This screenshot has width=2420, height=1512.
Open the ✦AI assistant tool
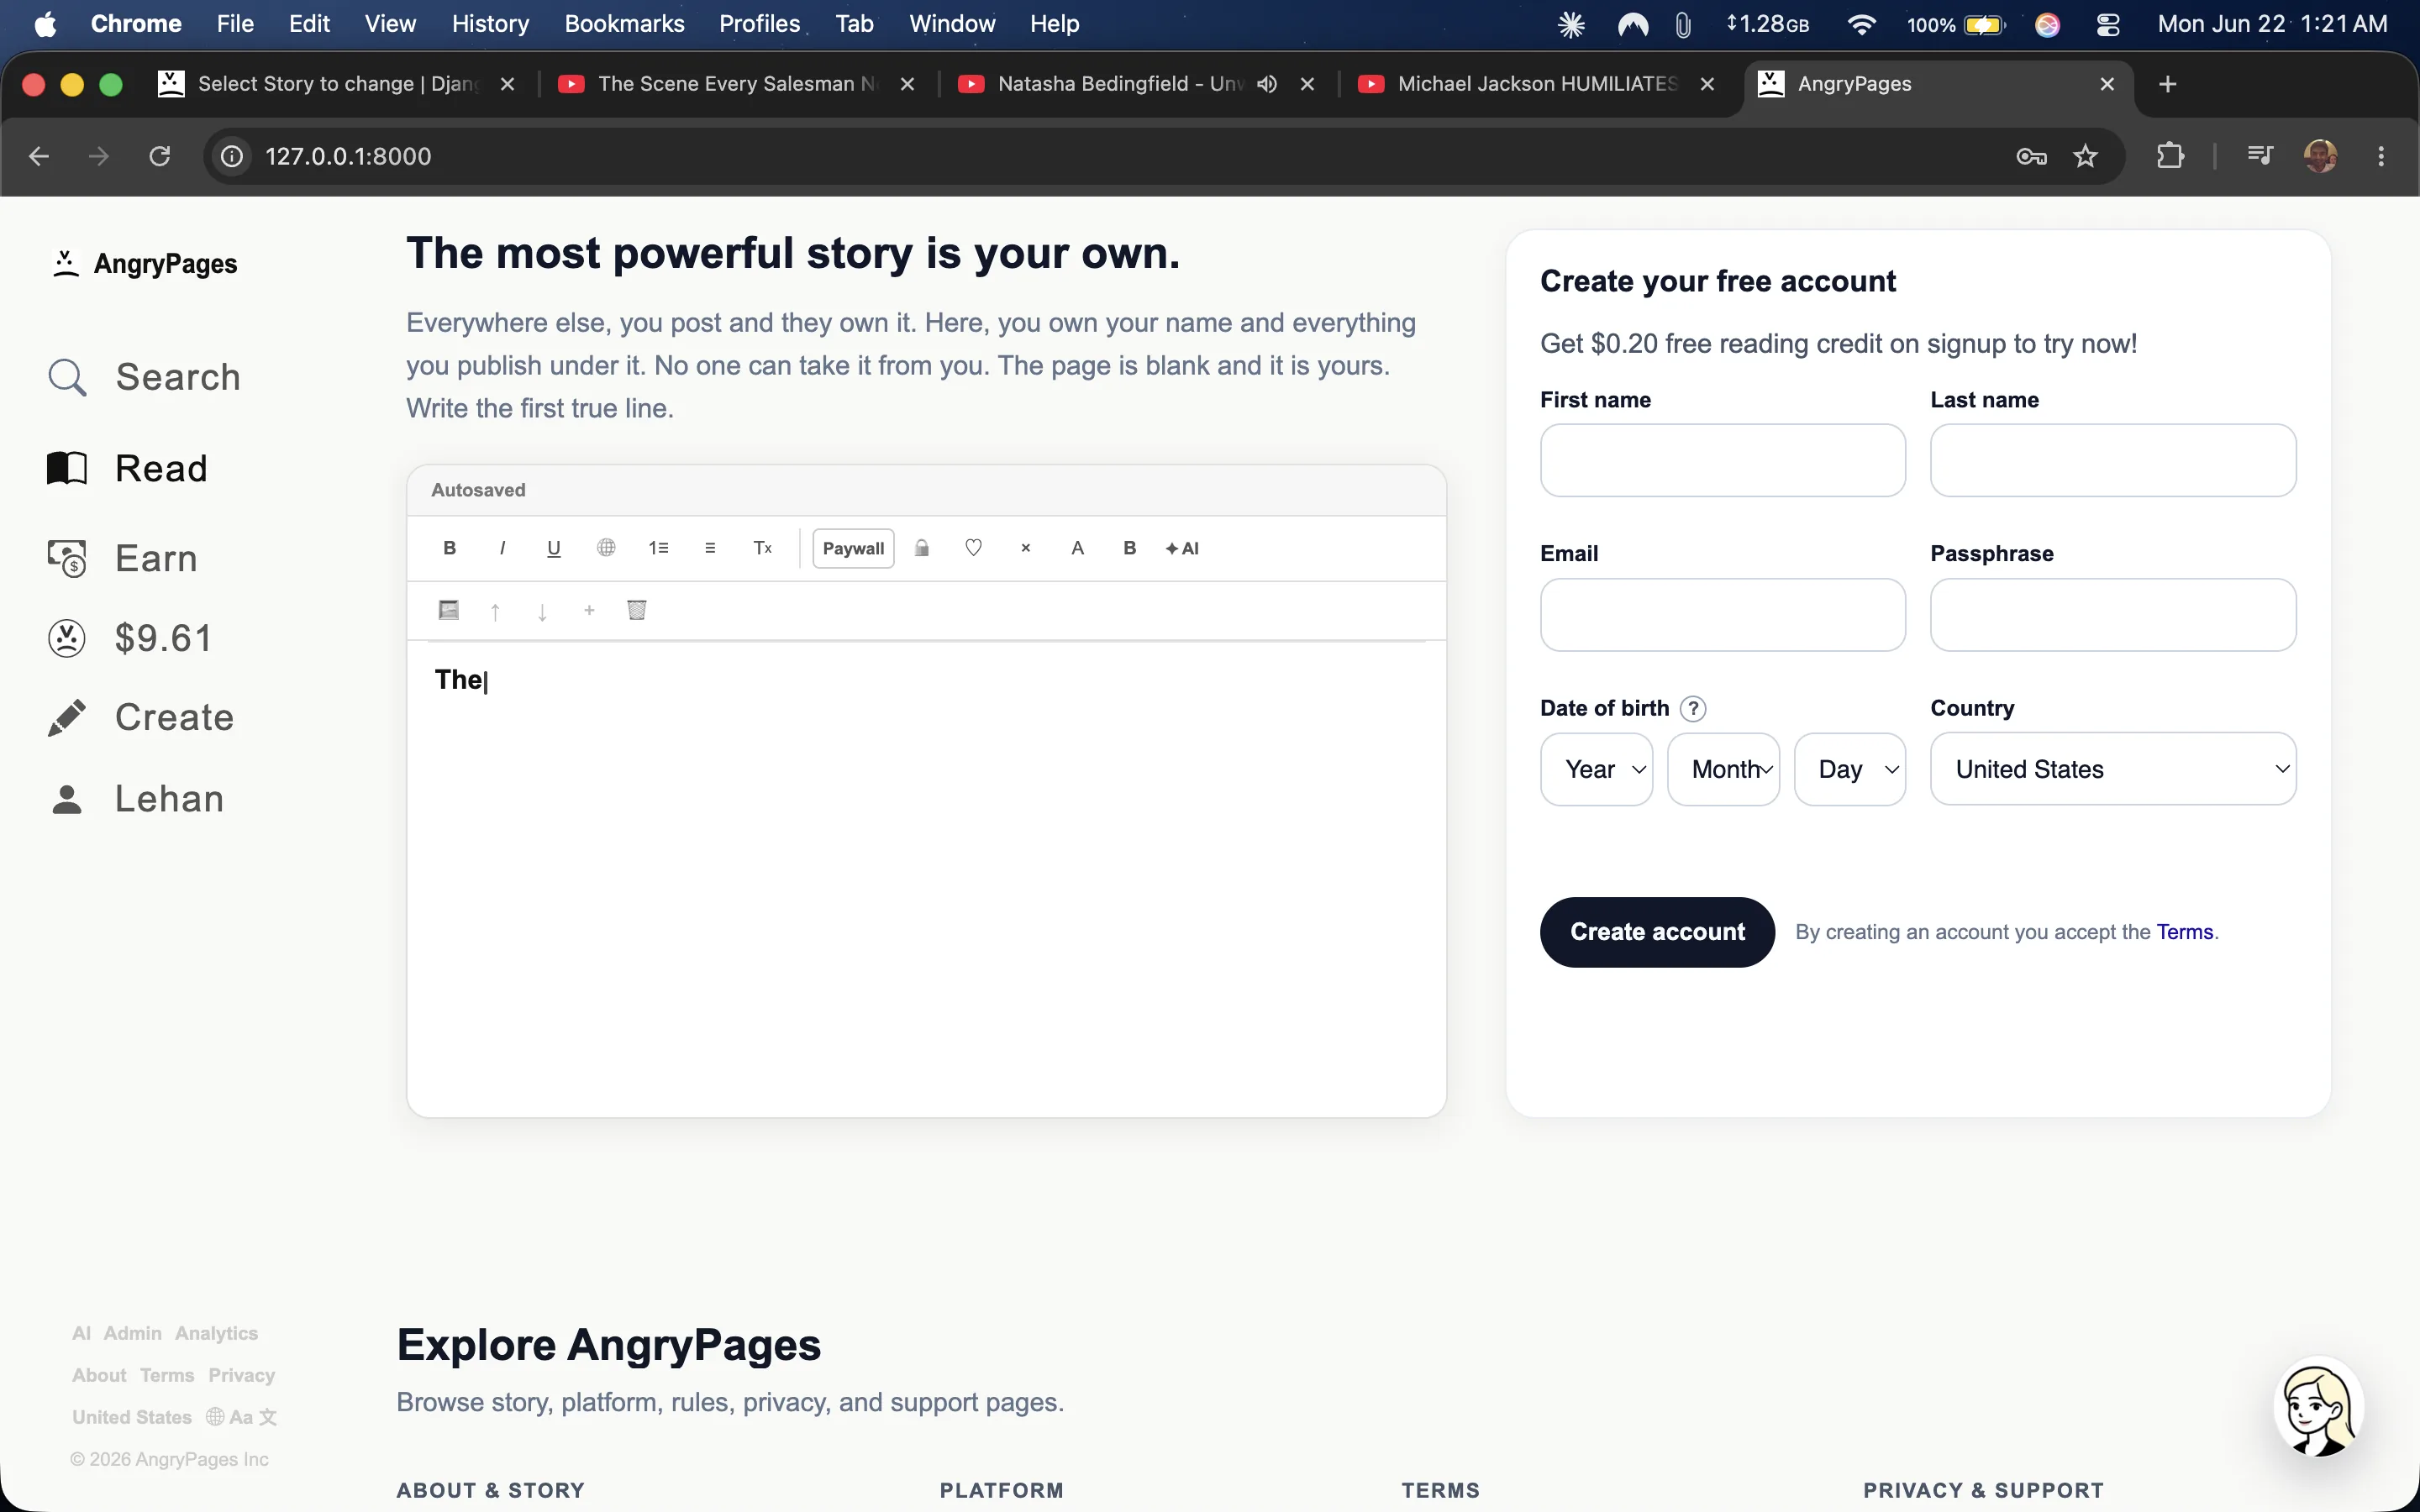coord(1182,548)
